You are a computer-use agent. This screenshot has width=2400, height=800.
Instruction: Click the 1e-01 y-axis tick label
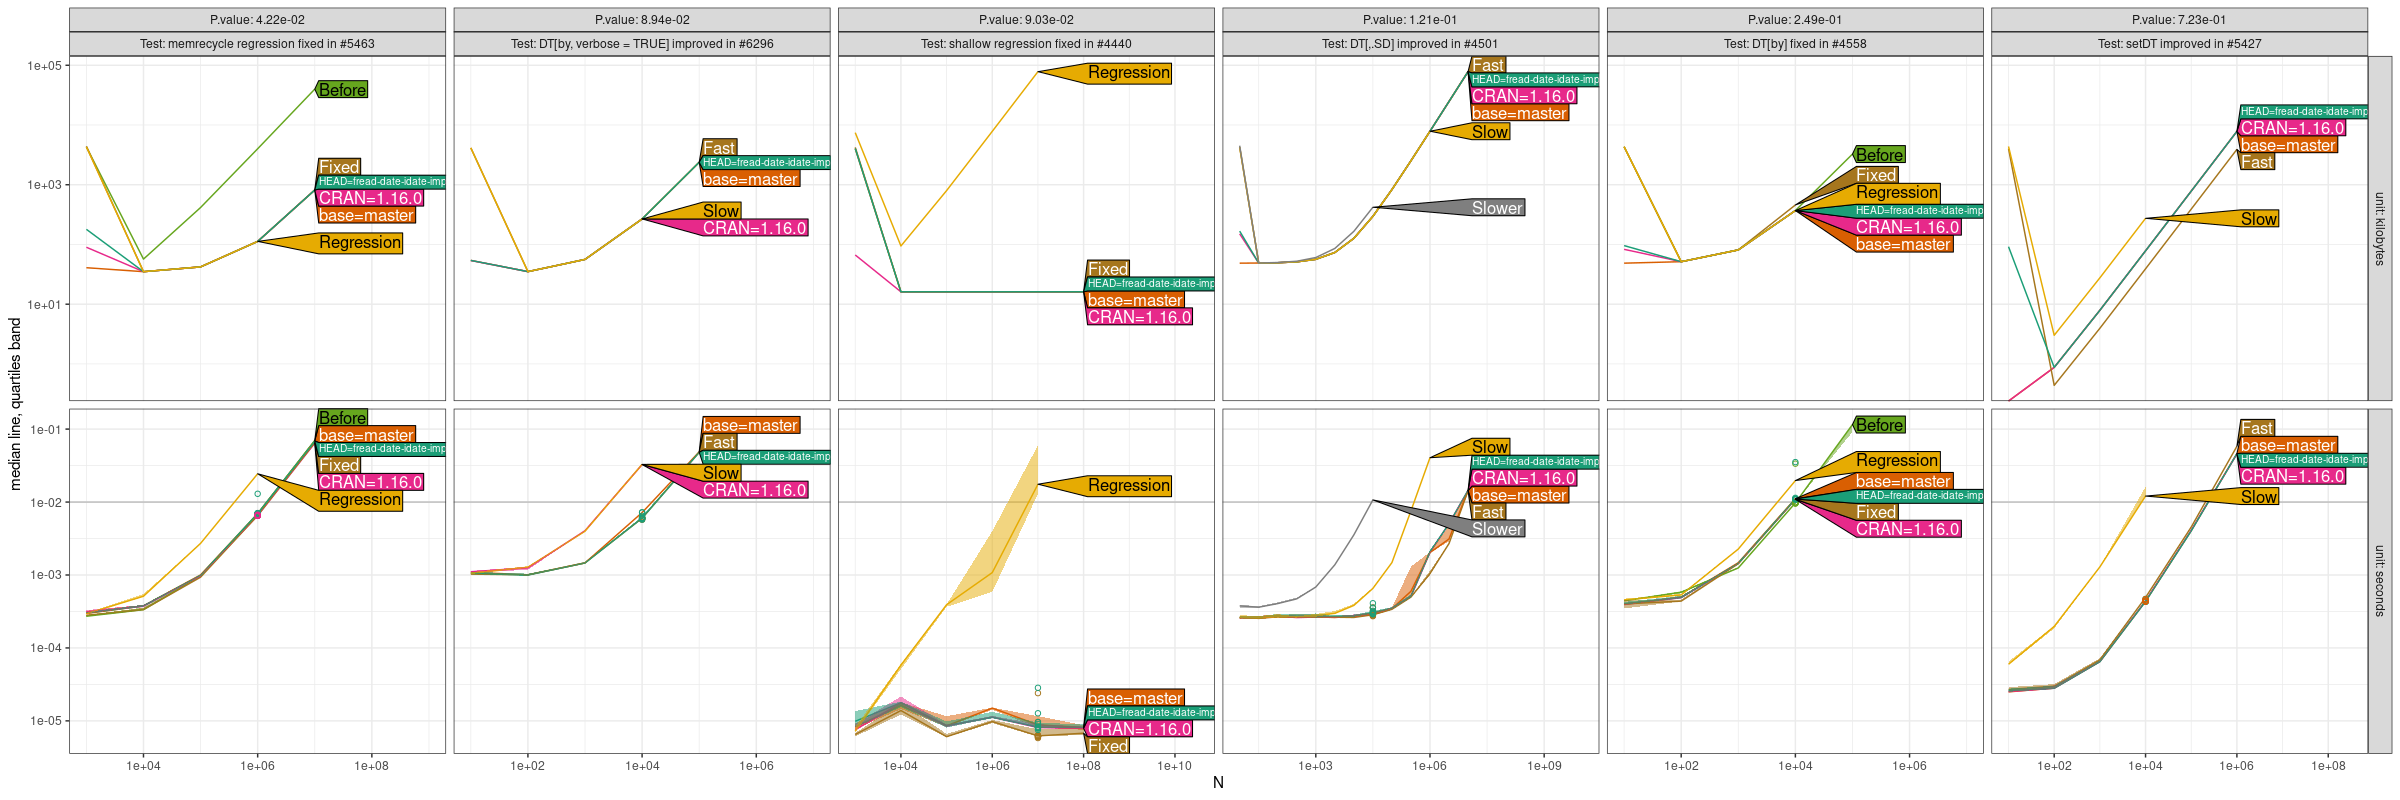point(46,430)
